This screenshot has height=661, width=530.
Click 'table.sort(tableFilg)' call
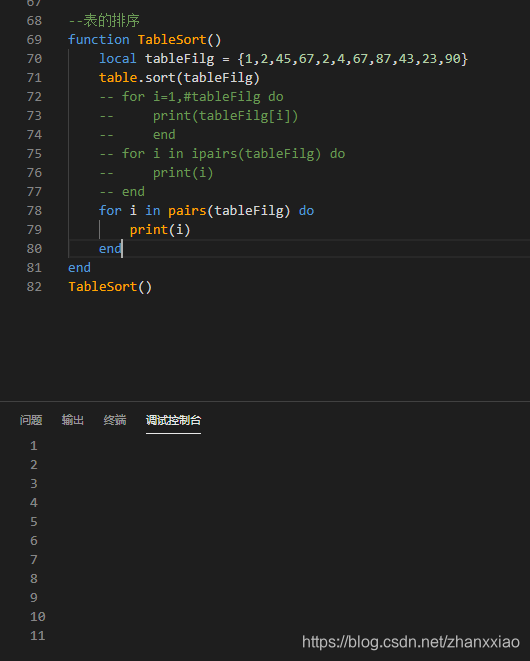[179, 78]
